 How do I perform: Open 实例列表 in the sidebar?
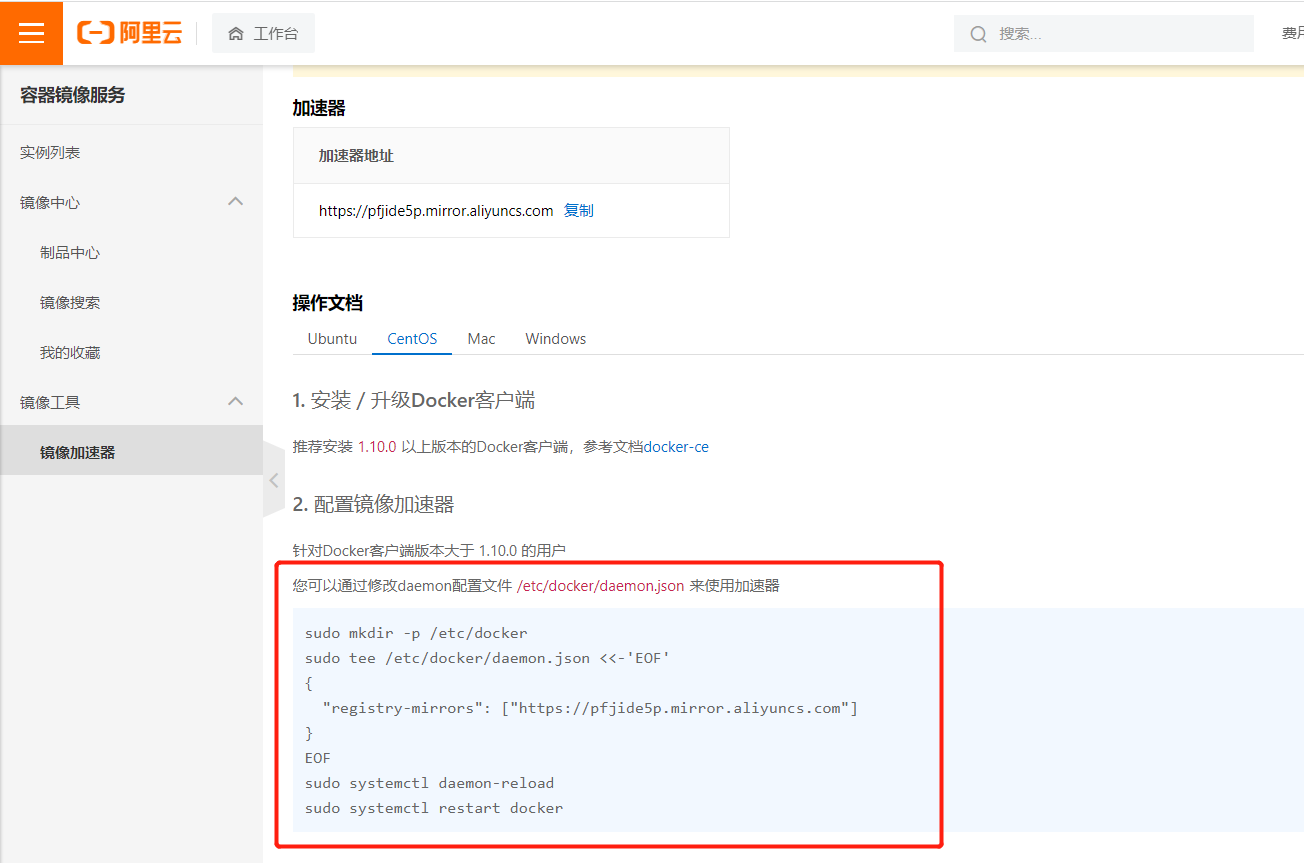(x=50, y=153)
